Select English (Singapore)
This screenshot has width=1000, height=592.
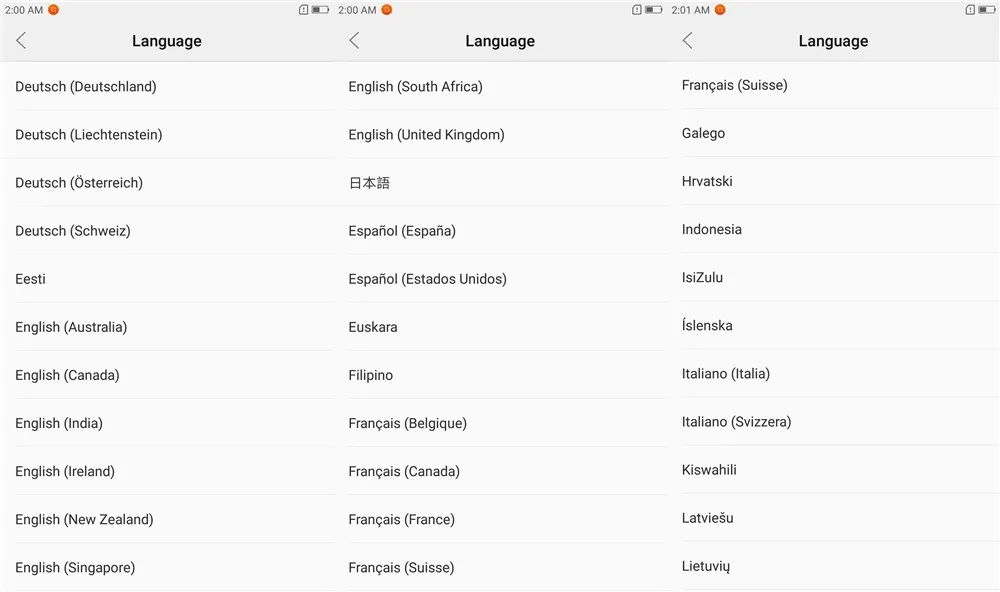pyautogui.click(x=167, y=567)
